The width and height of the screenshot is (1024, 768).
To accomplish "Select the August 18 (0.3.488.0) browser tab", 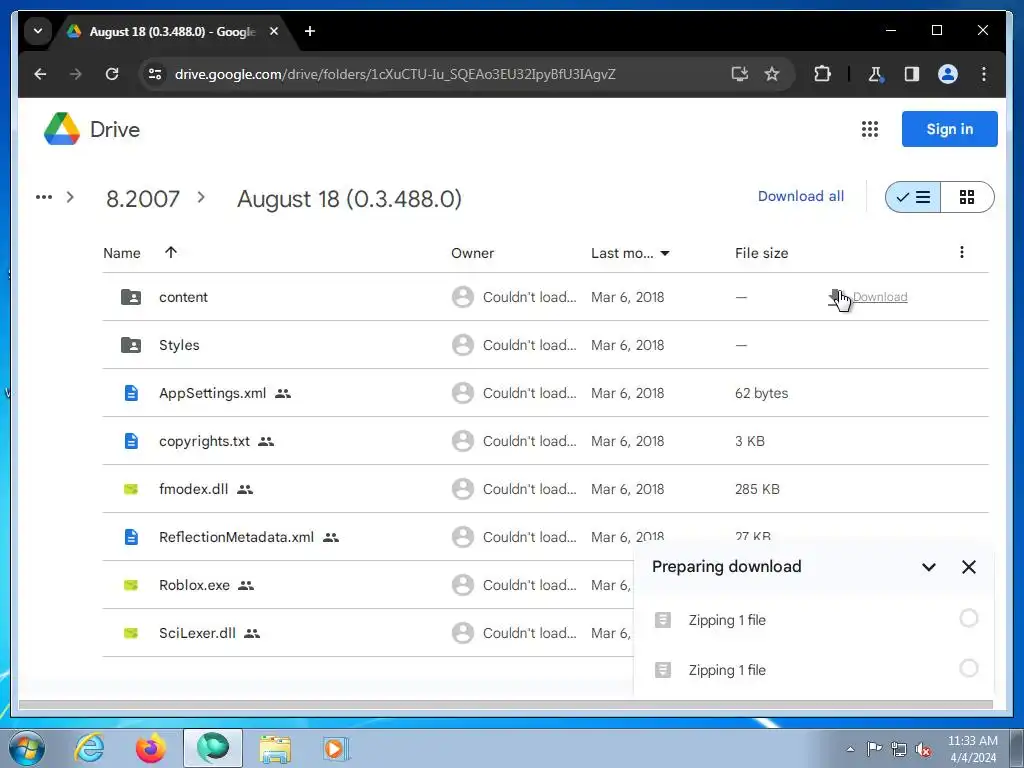I will coord(172,31).
